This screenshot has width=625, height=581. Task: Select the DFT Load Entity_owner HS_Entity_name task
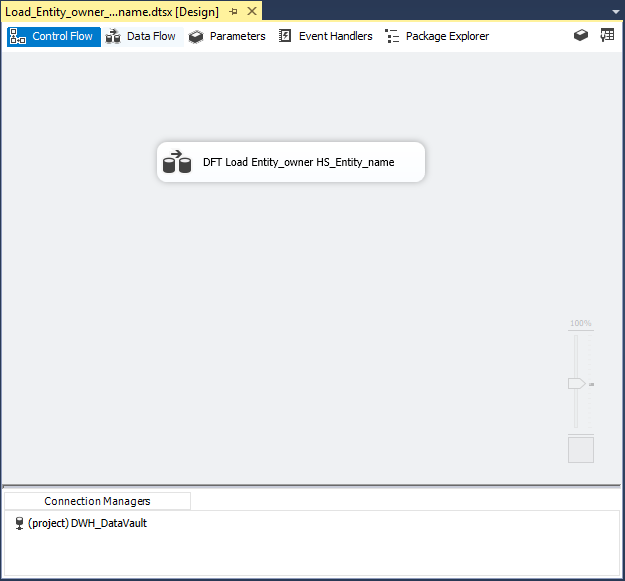(x=291, y=162)
